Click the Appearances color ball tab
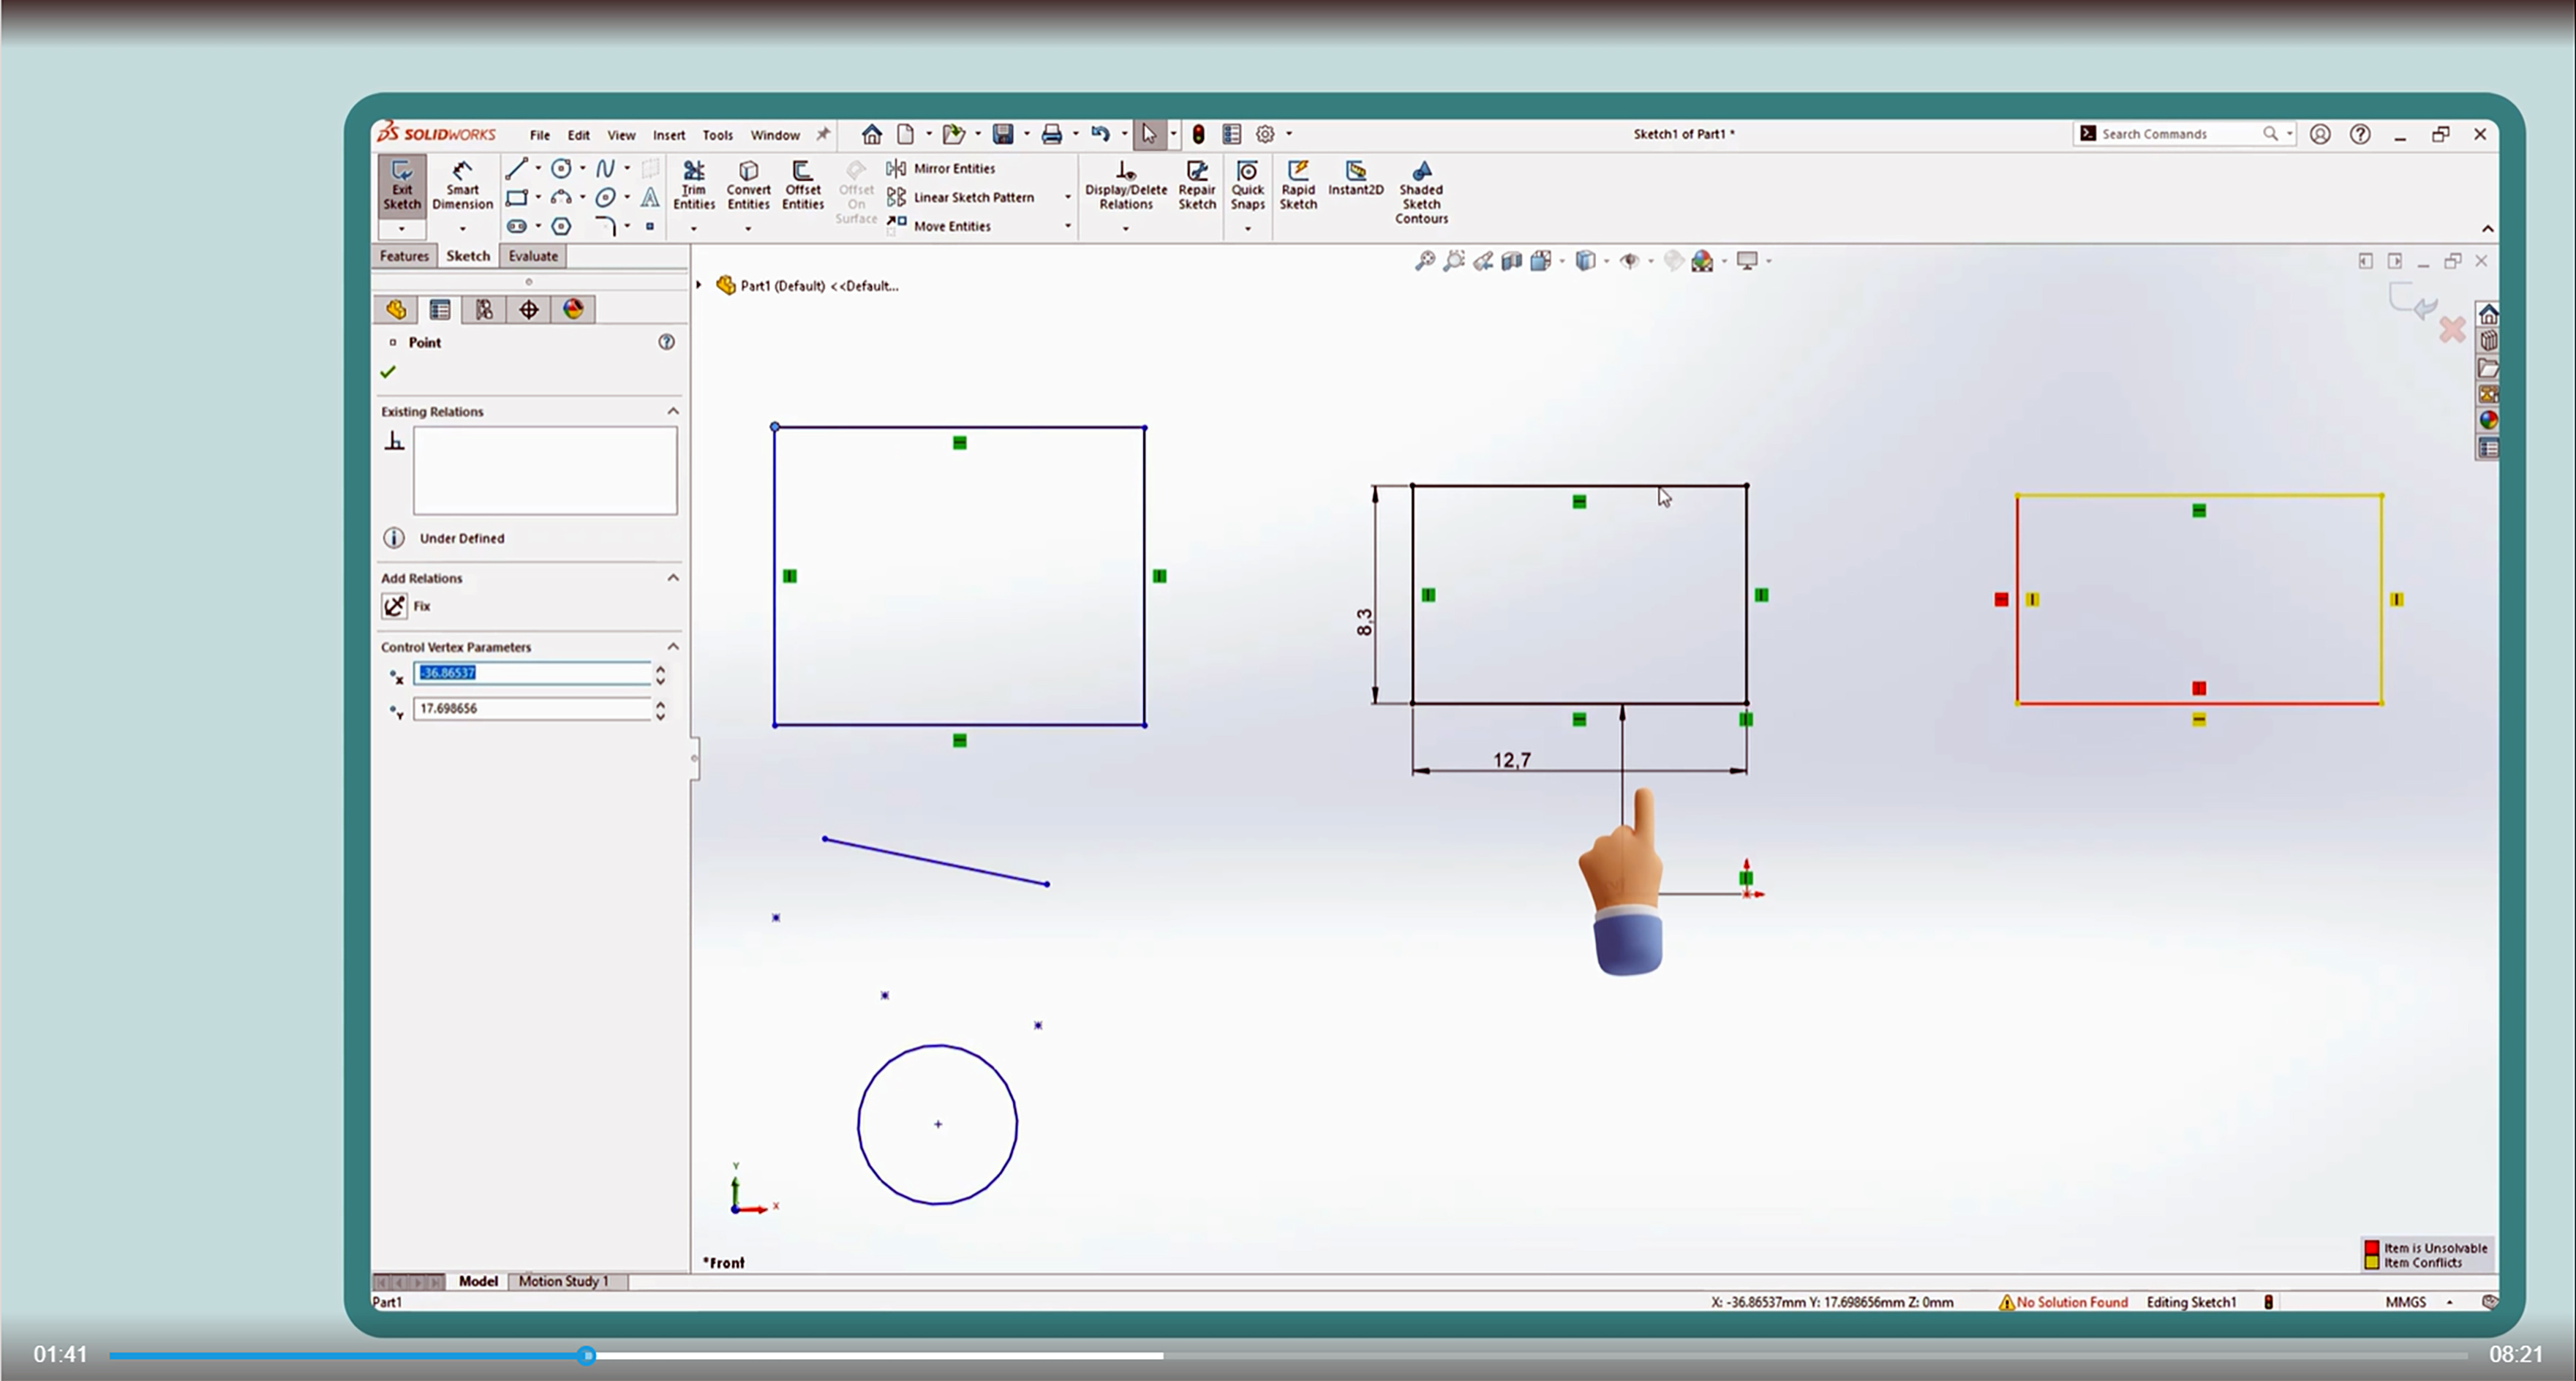The height and width of the screenshot is (1381, 2576). [573, 310]
